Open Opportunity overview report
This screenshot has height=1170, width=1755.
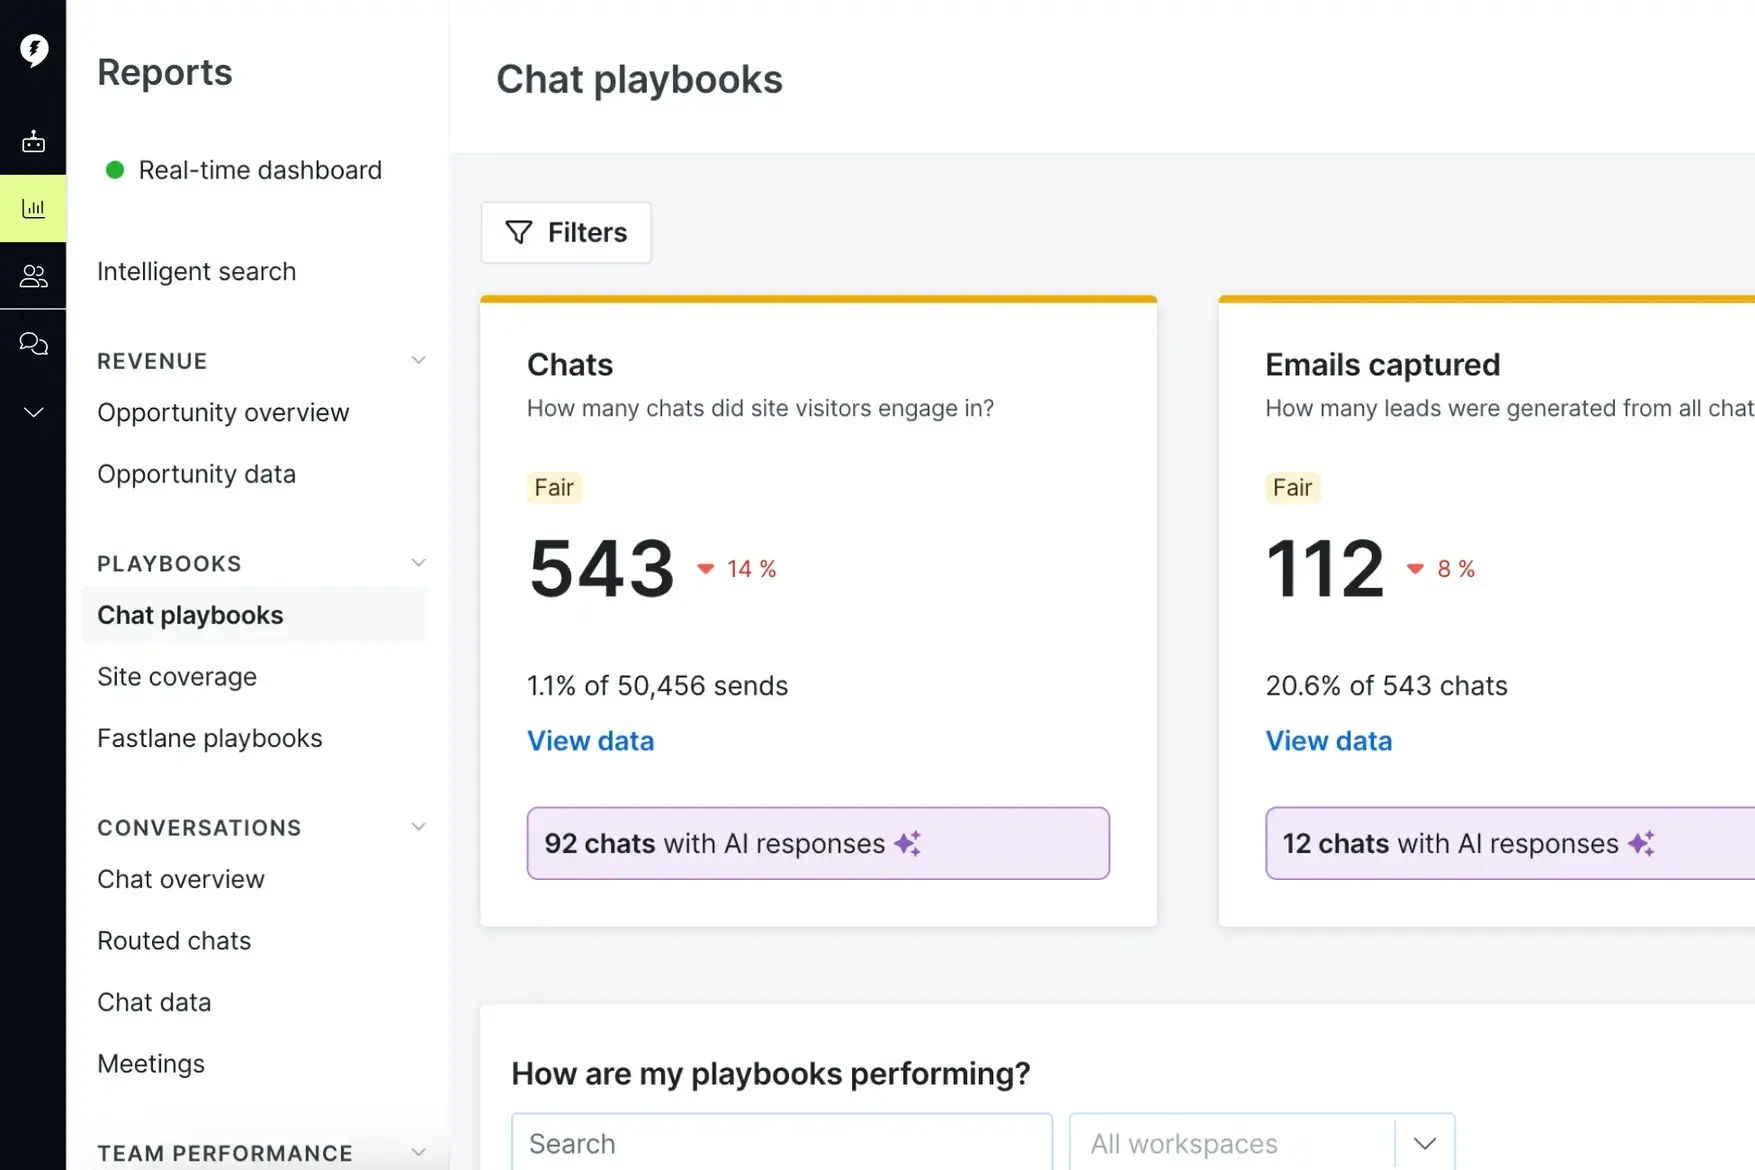click(x=223, y=412)
